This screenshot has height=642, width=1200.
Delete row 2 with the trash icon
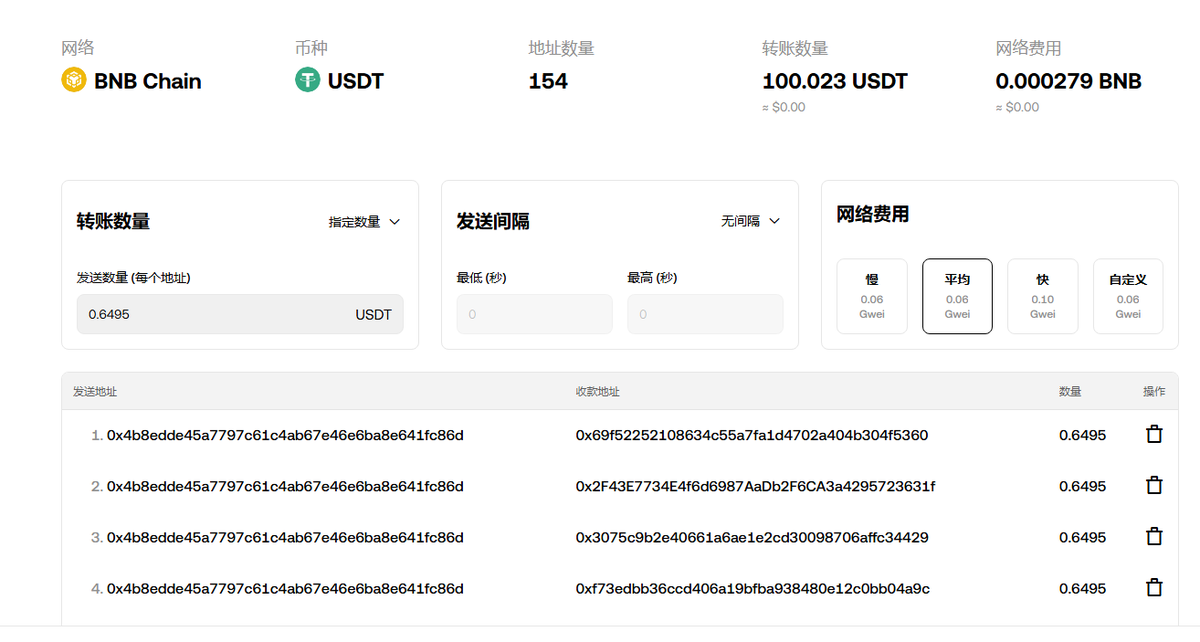click(1154, 486)
